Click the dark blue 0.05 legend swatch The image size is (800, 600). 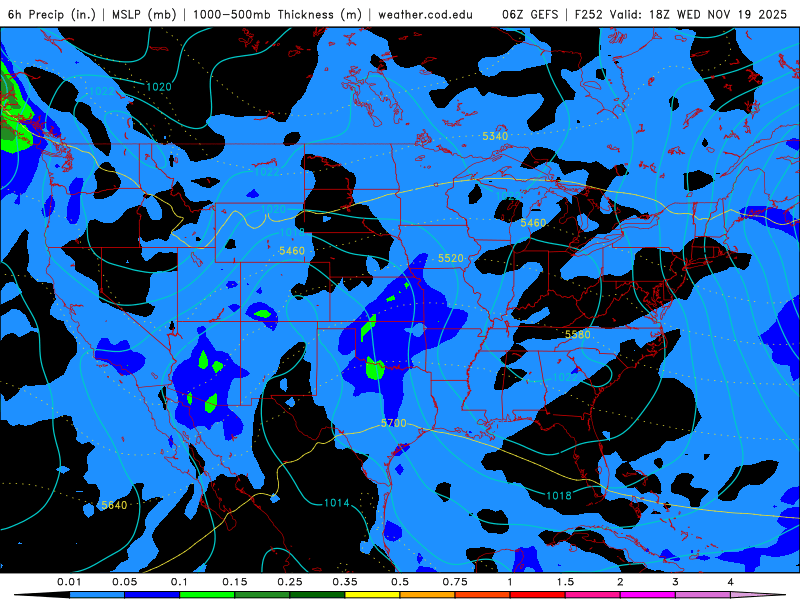(x=152, y=595)
